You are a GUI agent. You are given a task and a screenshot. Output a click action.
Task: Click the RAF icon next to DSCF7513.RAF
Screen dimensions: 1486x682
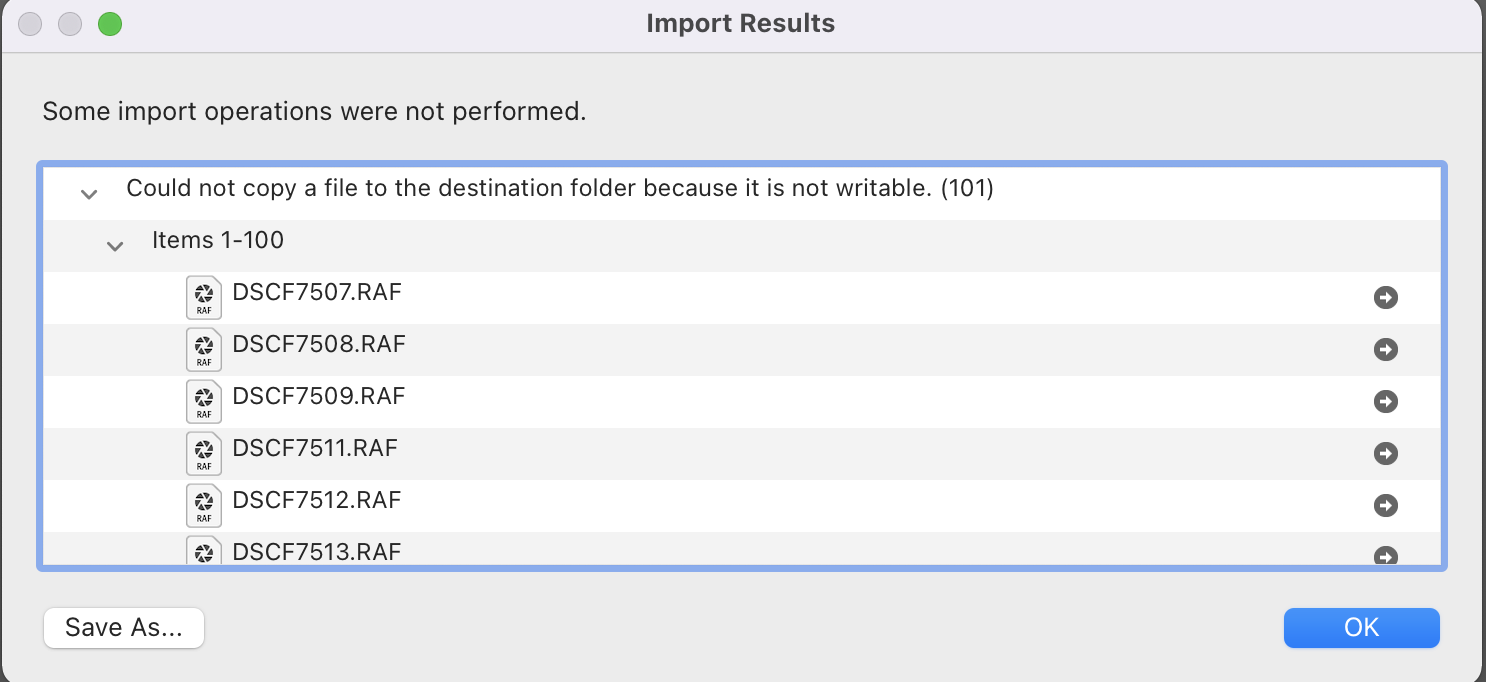pyautogui.click(x=203, y=551)
